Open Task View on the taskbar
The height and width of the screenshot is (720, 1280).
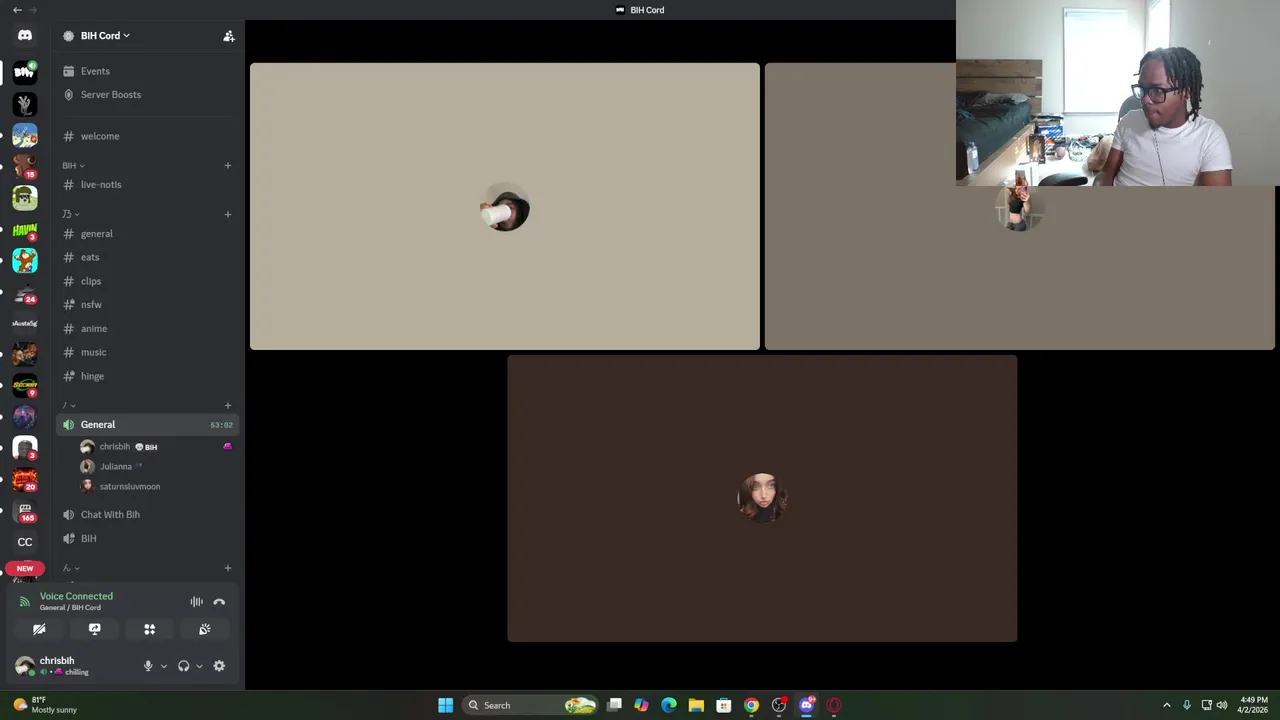614,705
